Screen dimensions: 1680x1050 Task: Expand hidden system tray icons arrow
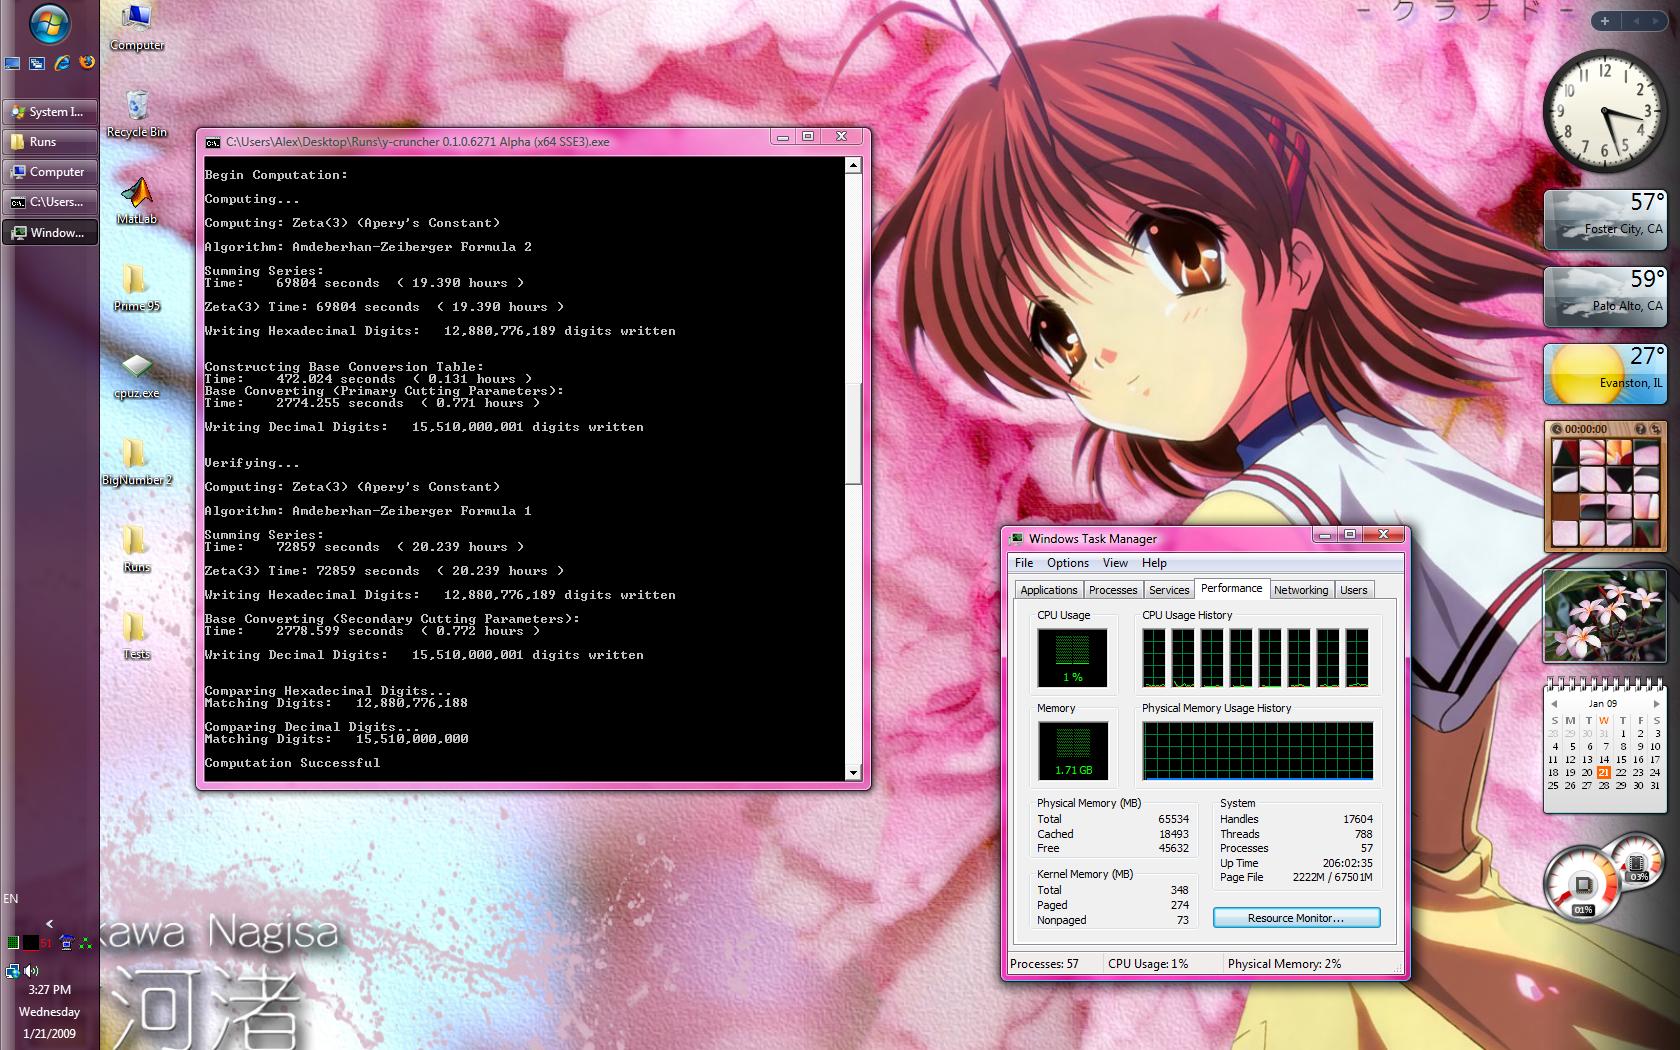pyautogui.click(x=49, y=923)
